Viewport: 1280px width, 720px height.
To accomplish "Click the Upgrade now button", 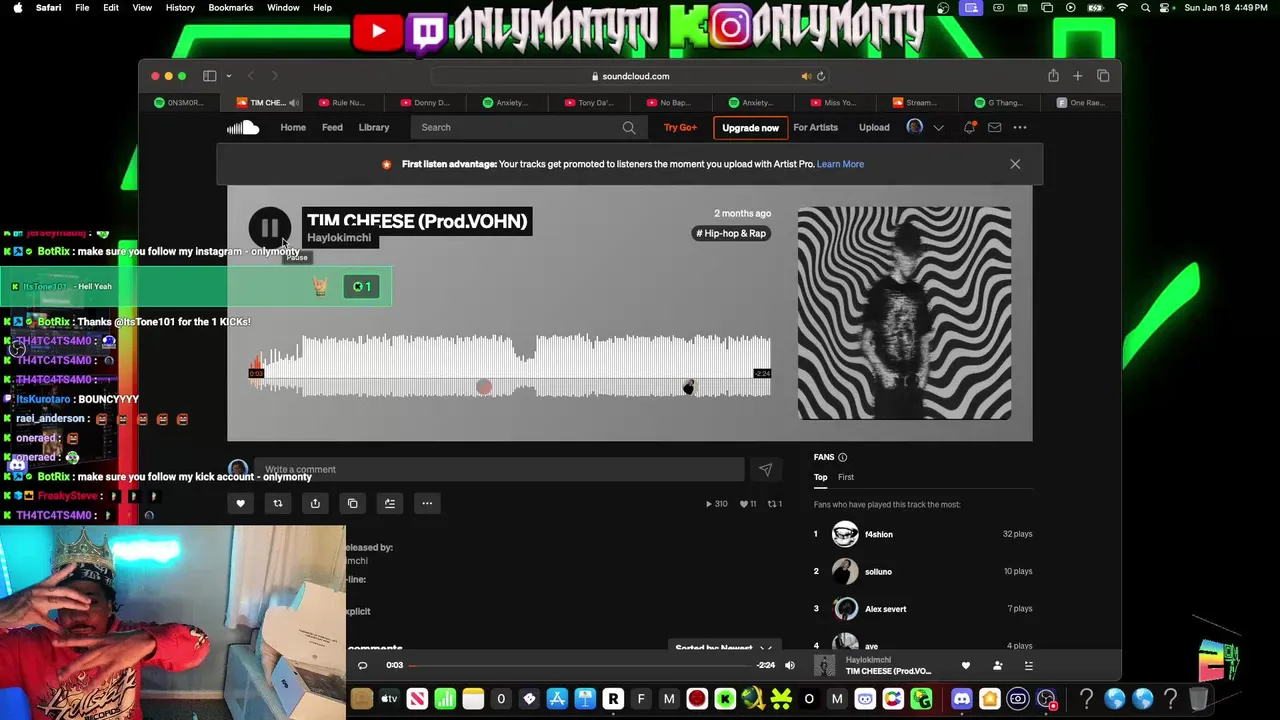I will [750, 128].
